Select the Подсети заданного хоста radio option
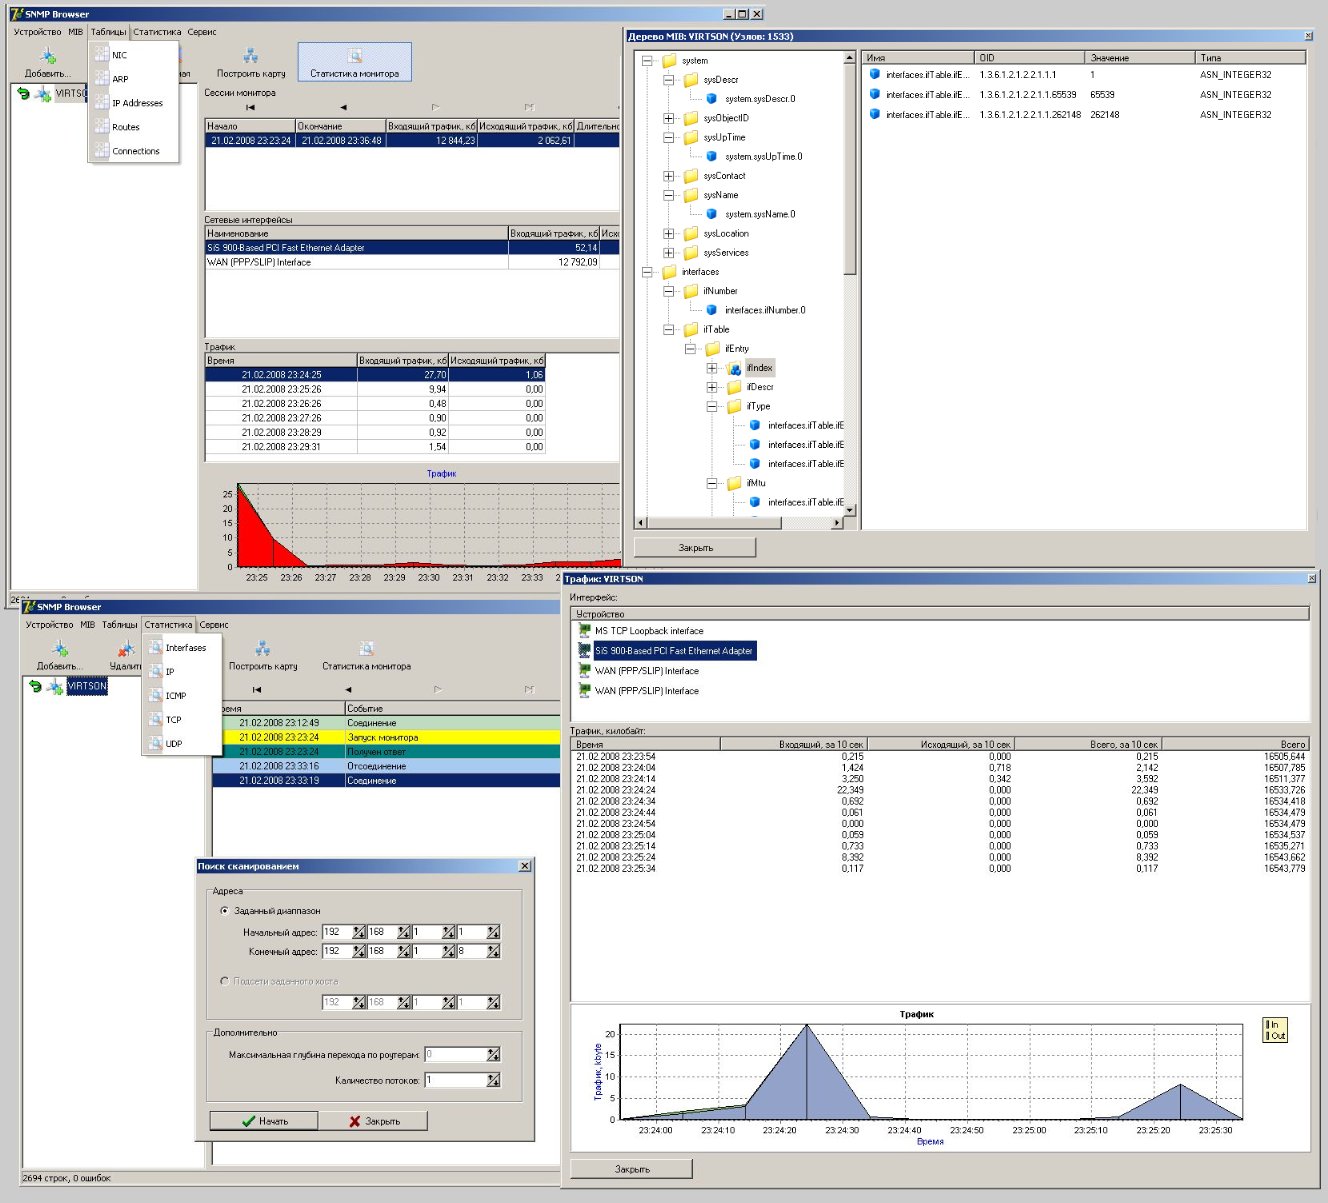The width and height of the screenshot is (1328, 1203). tap(224, 981)
